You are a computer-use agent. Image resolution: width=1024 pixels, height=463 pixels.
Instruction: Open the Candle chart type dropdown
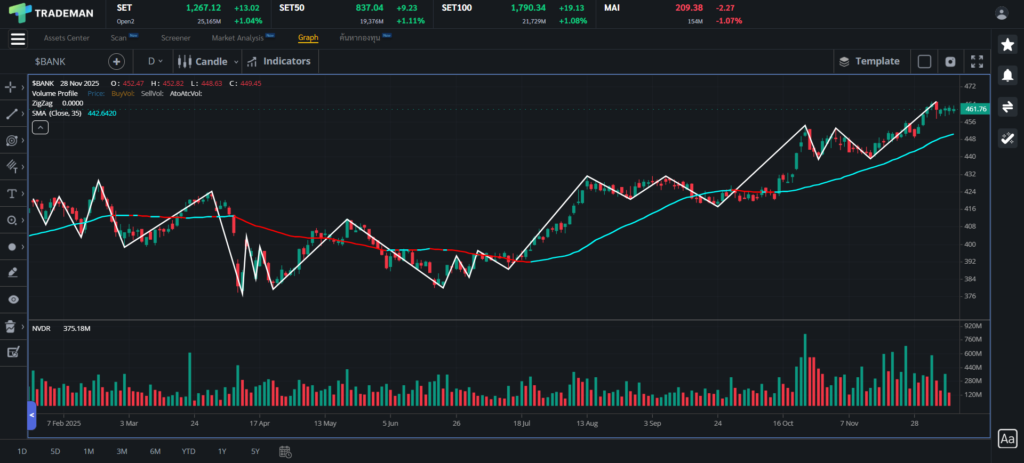[208, 61]
